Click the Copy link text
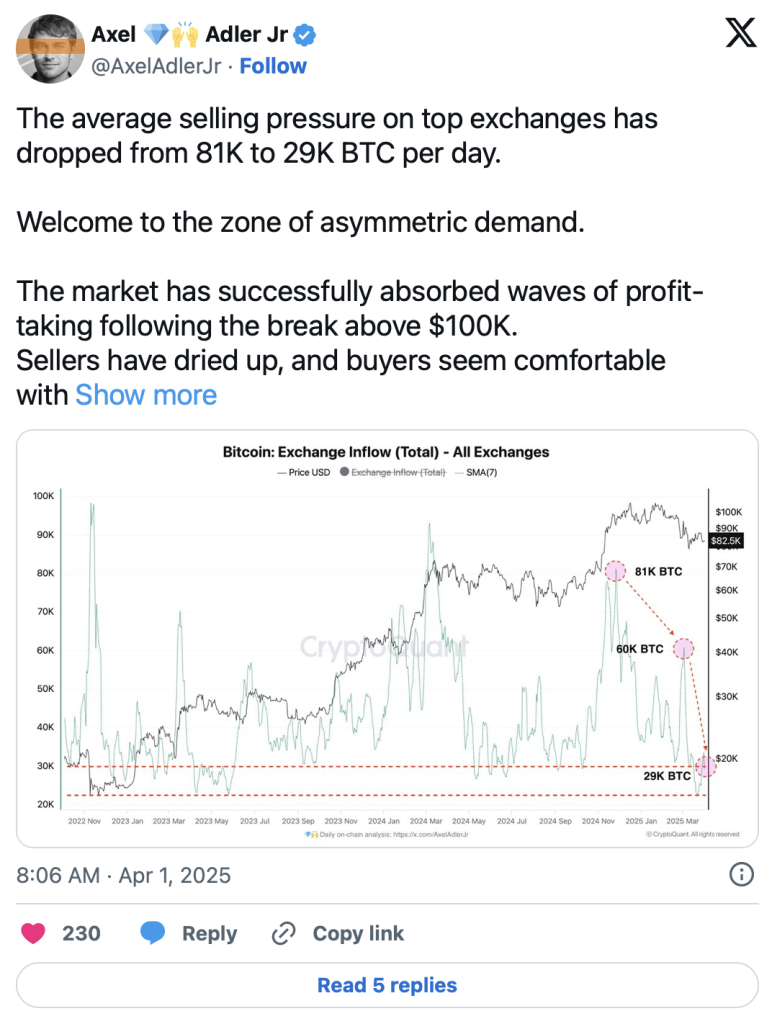Screen dimensions: 772x1024 tap(358, 933)
